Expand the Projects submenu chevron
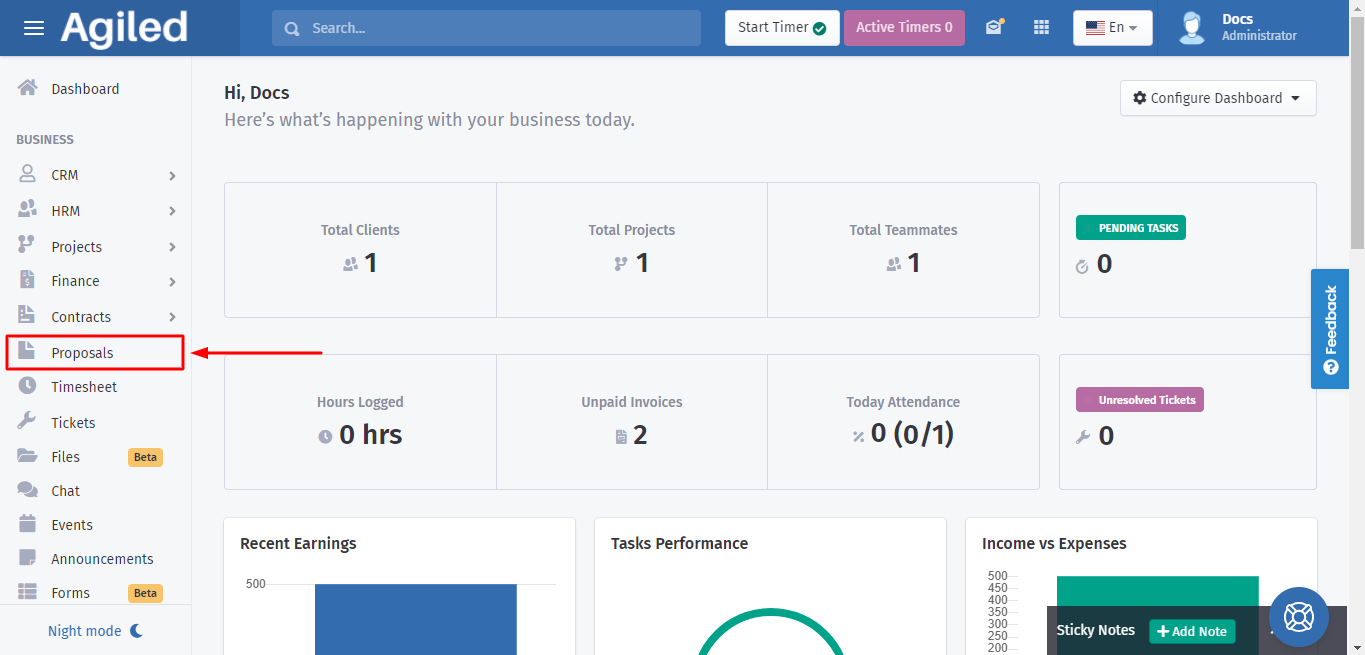This screenshot has width=1365, height=655. pyautogui.click(x=173, y=247)
